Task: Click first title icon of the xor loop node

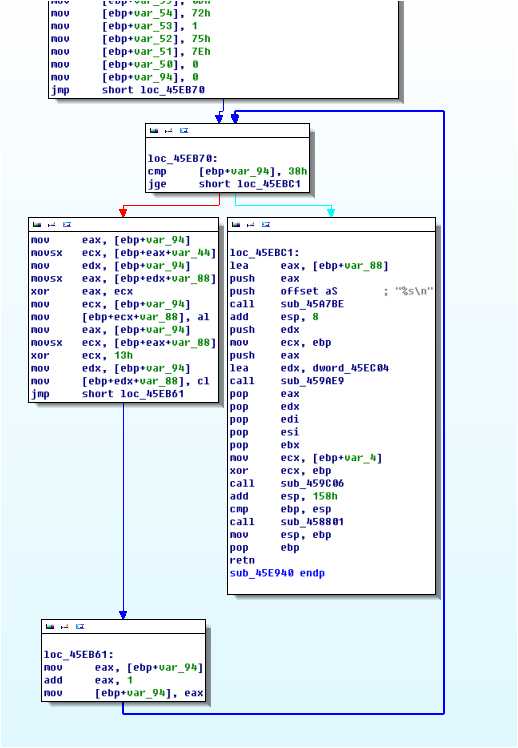Action: click(37, 224)
